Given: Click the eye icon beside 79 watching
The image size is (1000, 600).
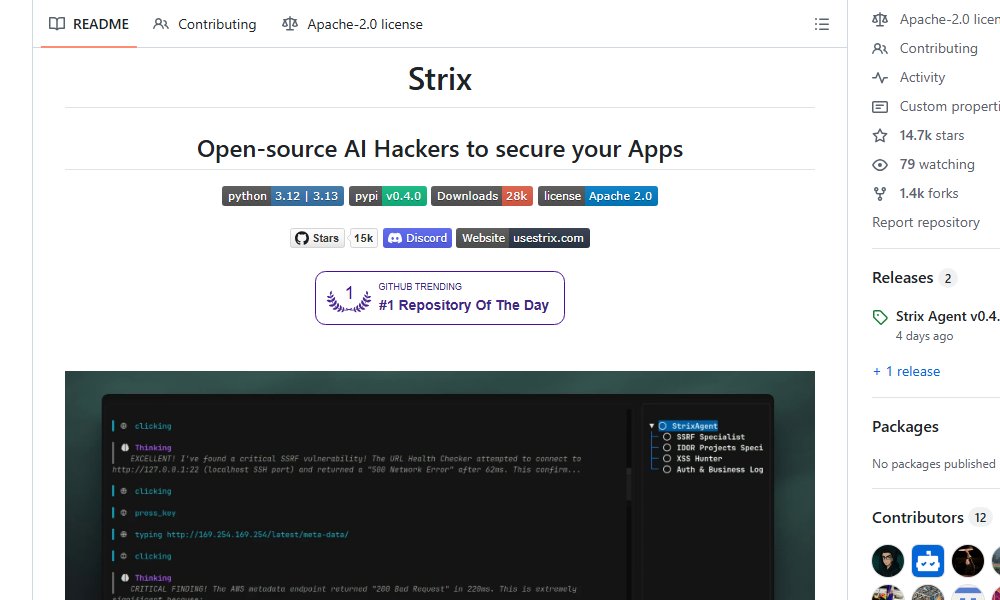Looking at the screenshot, I should [x=880, y=164].
